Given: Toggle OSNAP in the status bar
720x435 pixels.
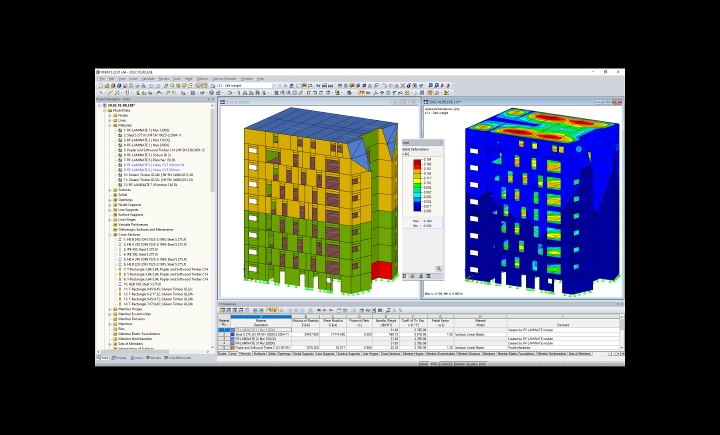Looking at the screenshot, I should pyautogui.click(x=460, y=364).
